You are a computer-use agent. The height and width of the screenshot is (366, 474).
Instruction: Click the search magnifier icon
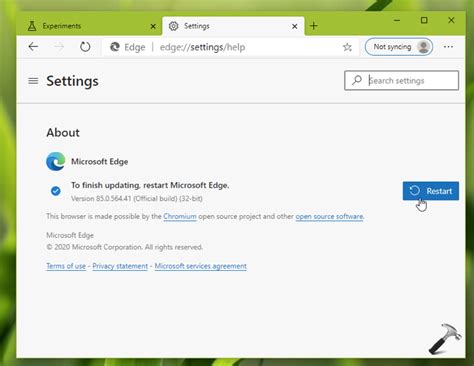pyautogui.click(x=357, y=80)
